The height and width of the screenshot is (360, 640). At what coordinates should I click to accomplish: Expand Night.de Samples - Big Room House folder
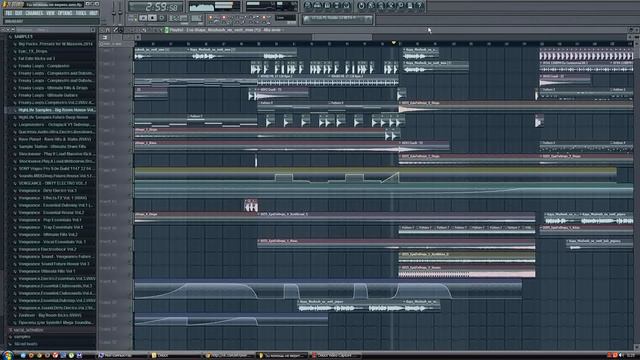54,110
